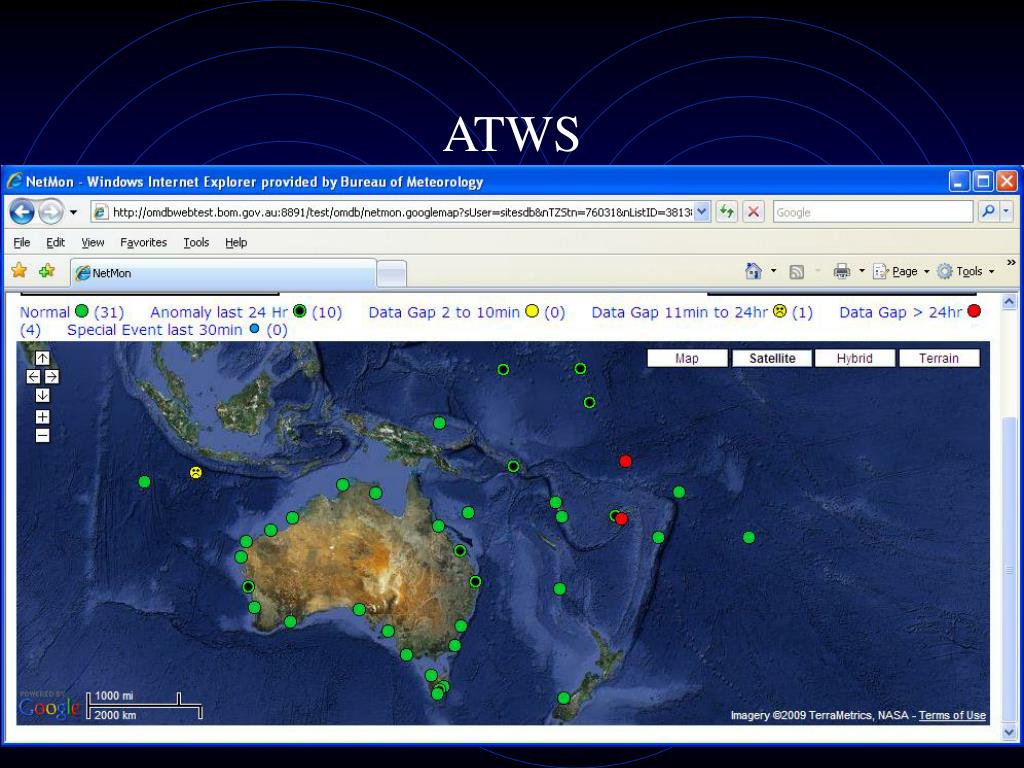Switch map to Hybrid view

coord(855,358)
